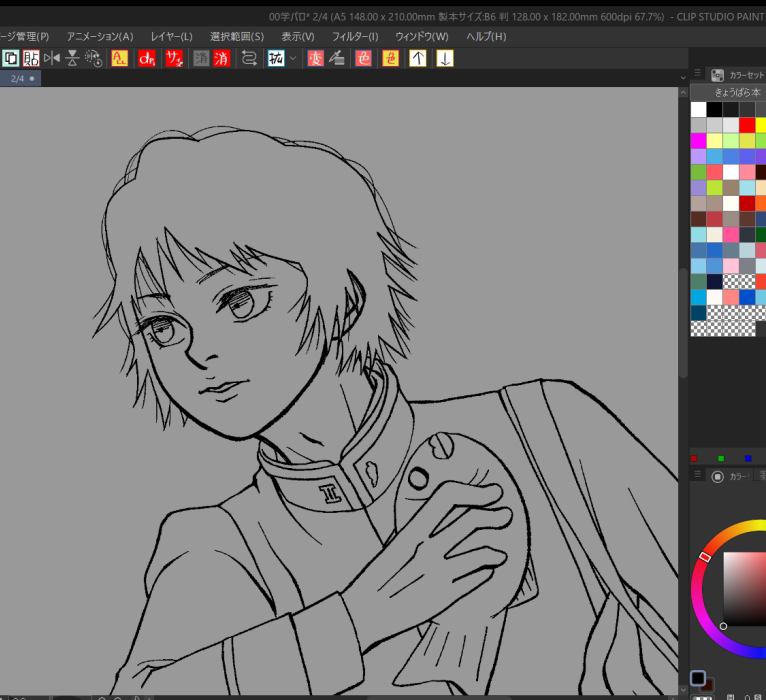Image resolution: width=766 pixels, height=700 pixels.
Task: Click the blue-bordered 抜 icon
Action: tap(276, 59)
